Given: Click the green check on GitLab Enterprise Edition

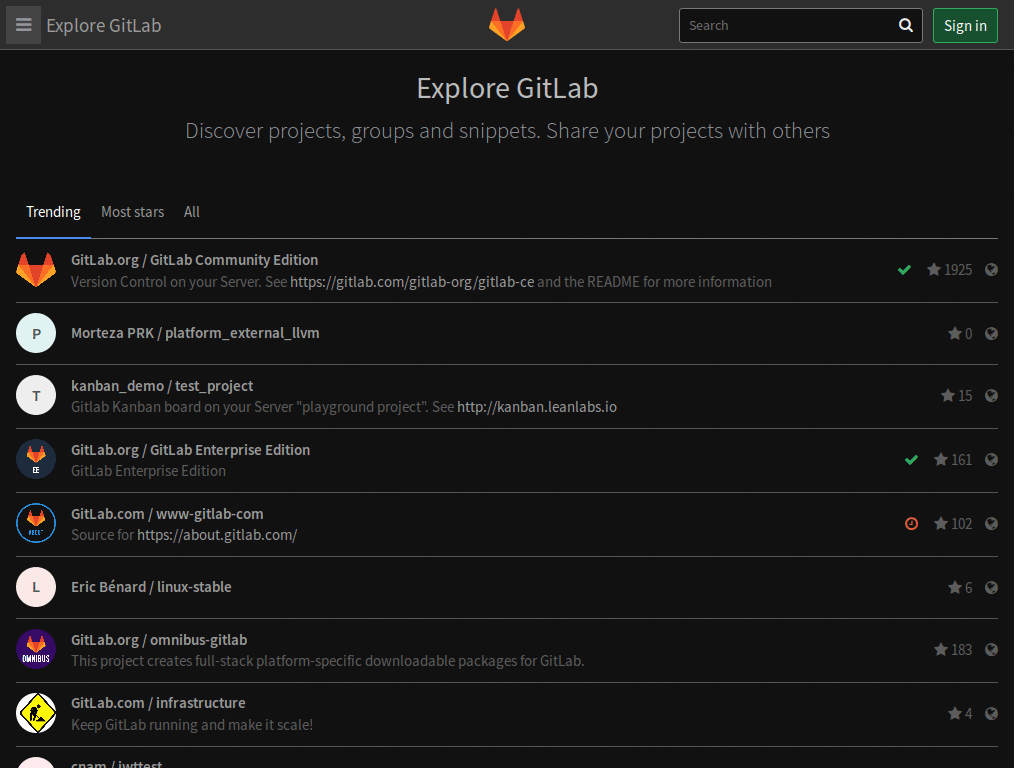Looking at the screenshot, I should pos(911,460).
